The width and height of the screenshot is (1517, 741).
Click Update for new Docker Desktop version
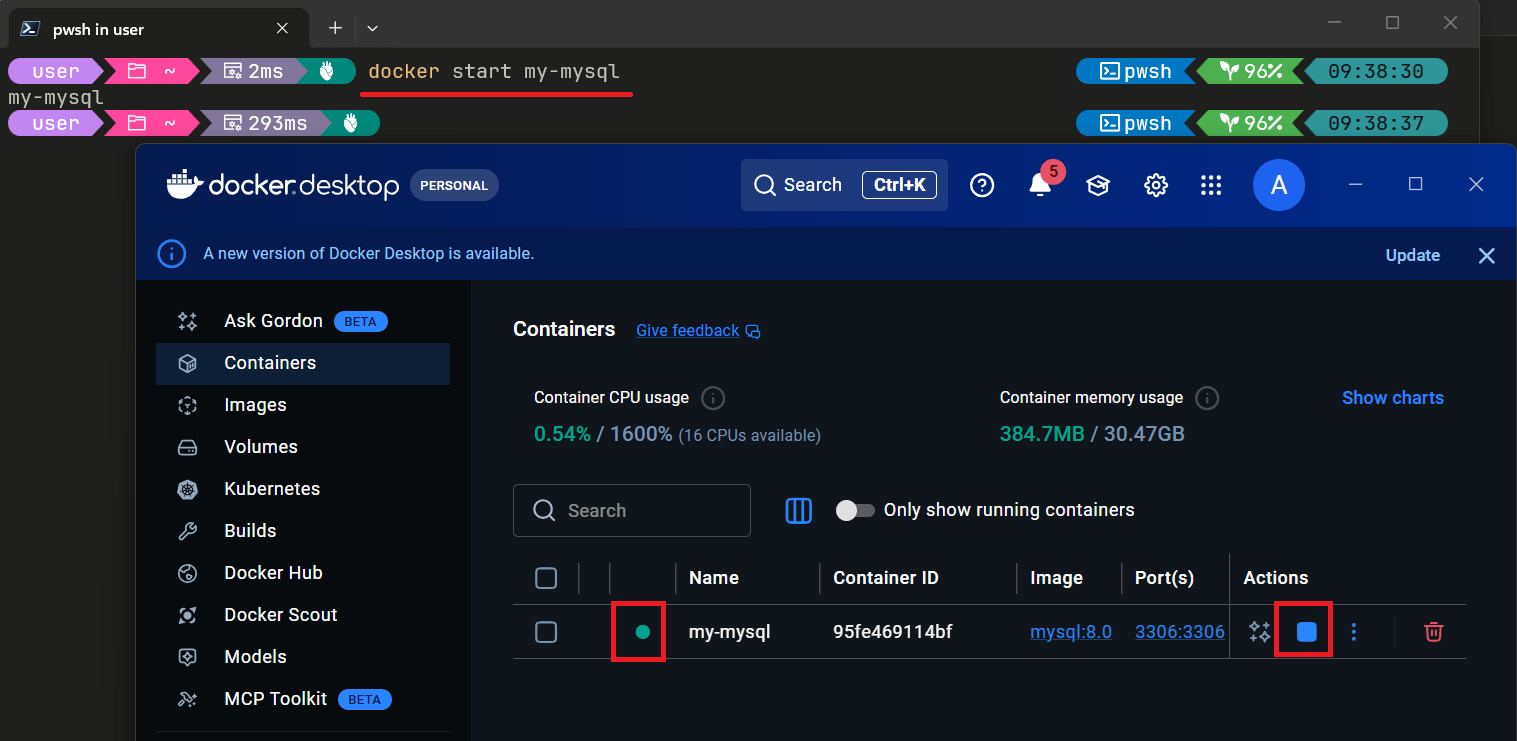[1412, 255]
